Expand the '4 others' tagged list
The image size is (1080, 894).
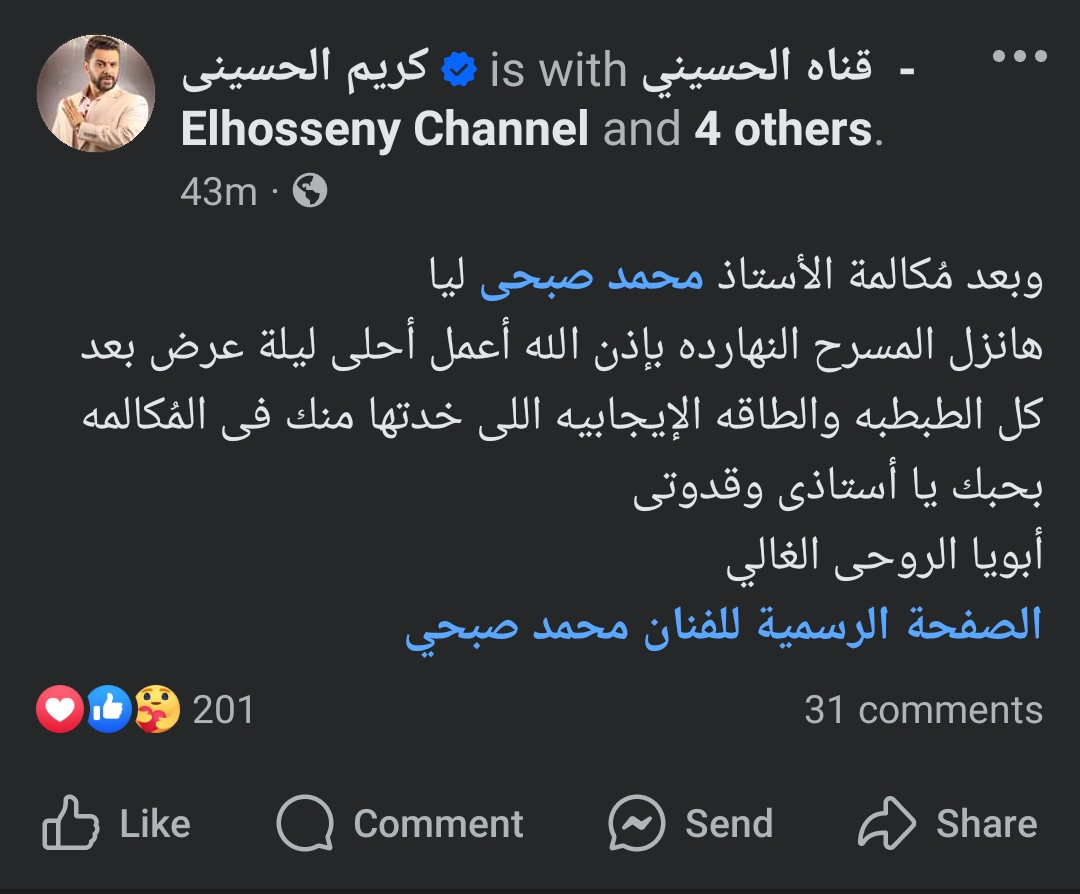(783, 130)
